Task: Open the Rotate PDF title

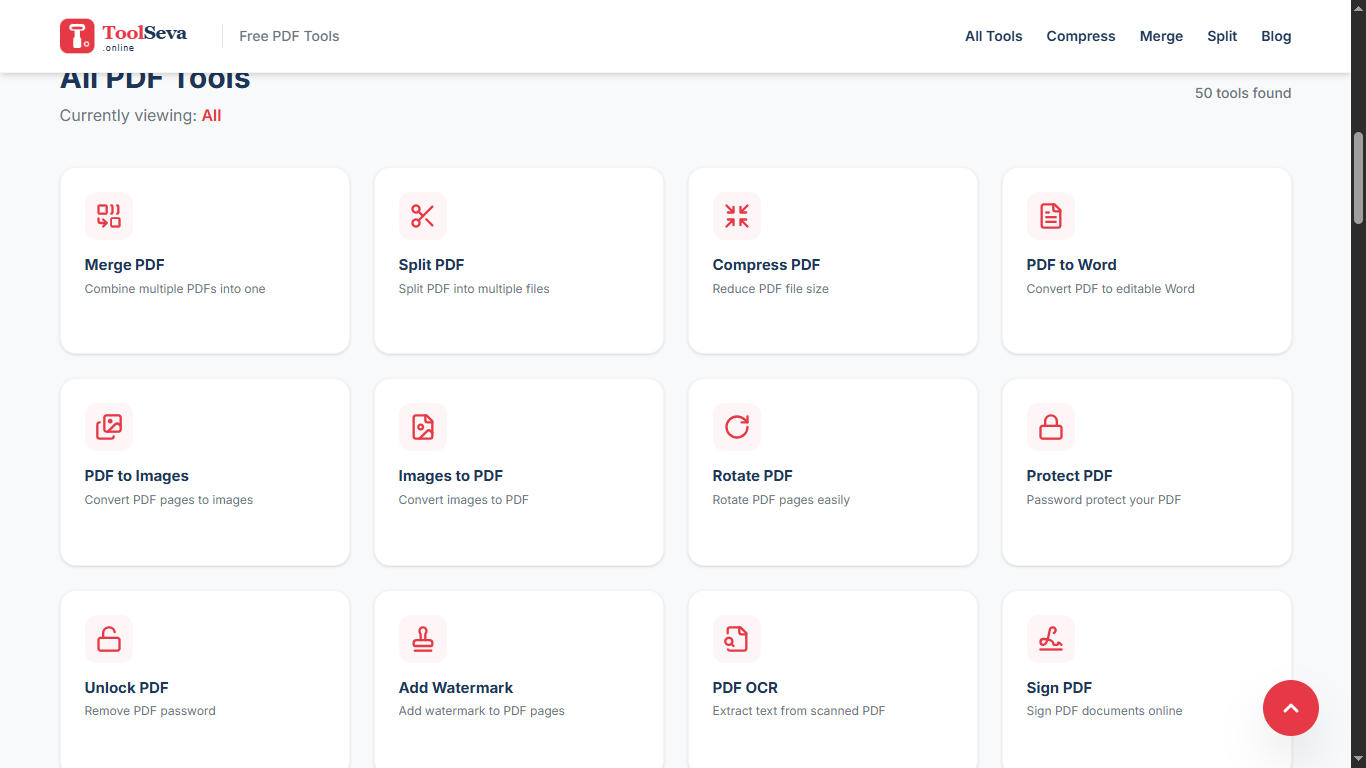Action: pos(753,476)
